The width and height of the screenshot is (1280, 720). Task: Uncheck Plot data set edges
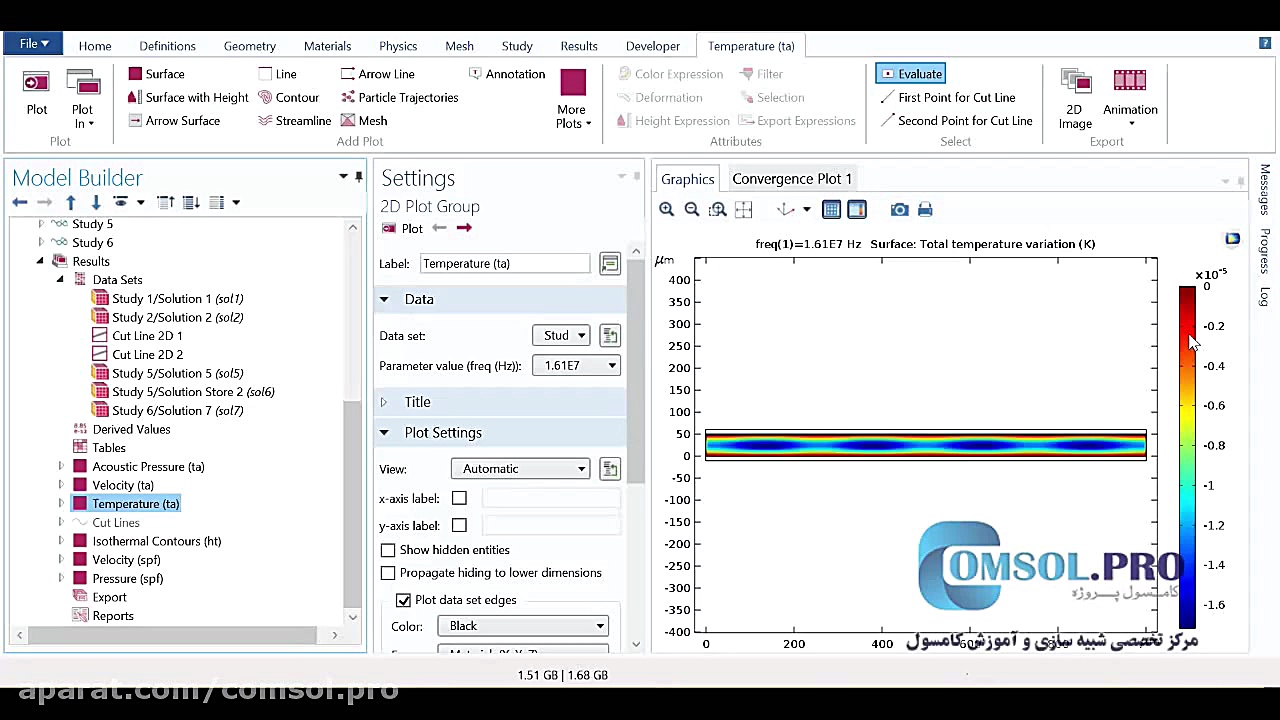[x=403, y=600]
